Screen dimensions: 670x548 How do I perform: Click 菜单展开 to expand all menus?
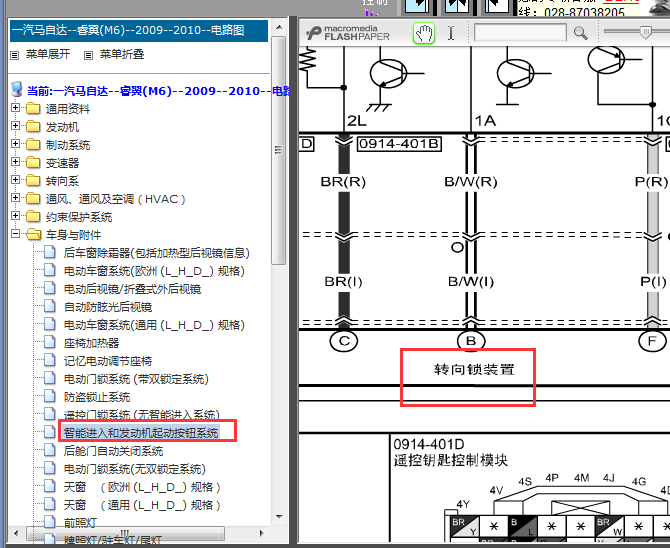pyautogui.click(x=47, y=54)
